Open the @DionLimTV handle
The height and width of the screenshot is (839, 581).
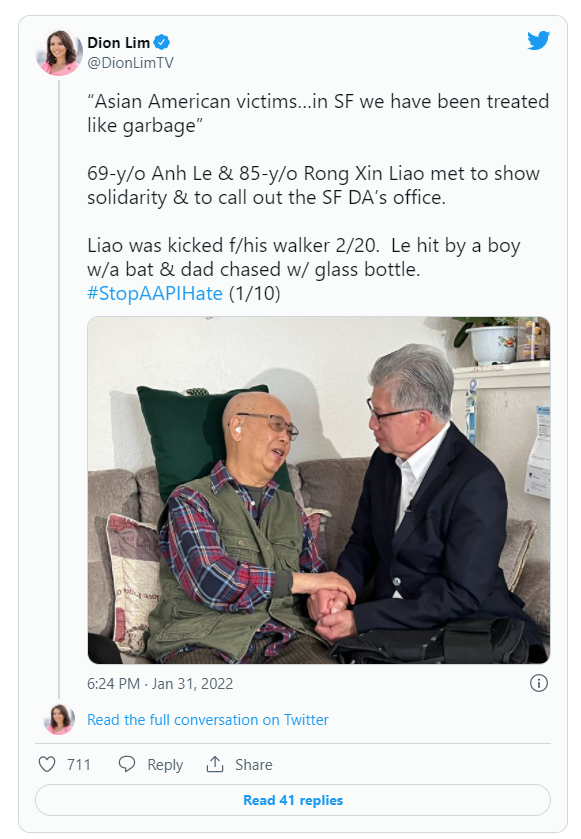pyautogui.click(x=131, y=63)
